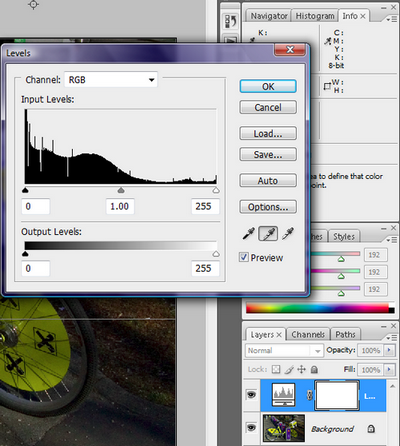Hide the Levels adjustment layer
This screenshot has height=446, width=400.
coord(251,395)
